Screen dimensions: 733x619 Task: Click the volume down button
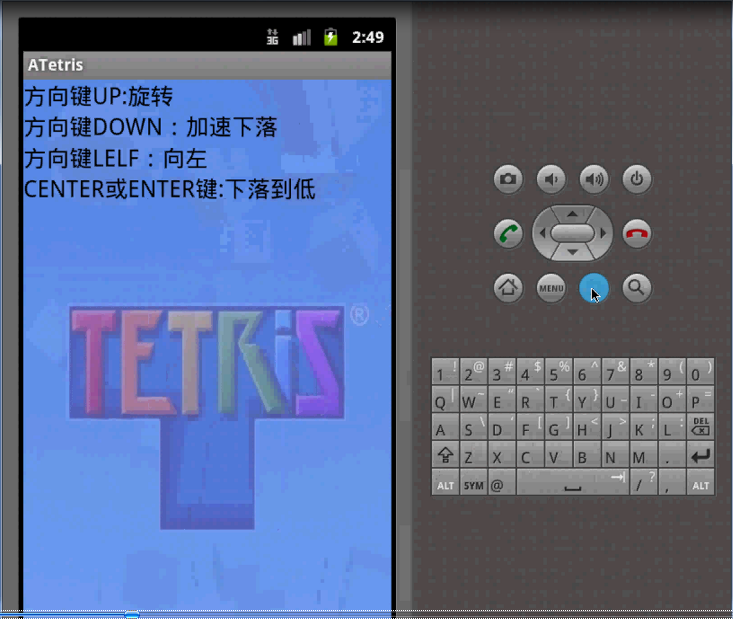[x=551, y=179]
